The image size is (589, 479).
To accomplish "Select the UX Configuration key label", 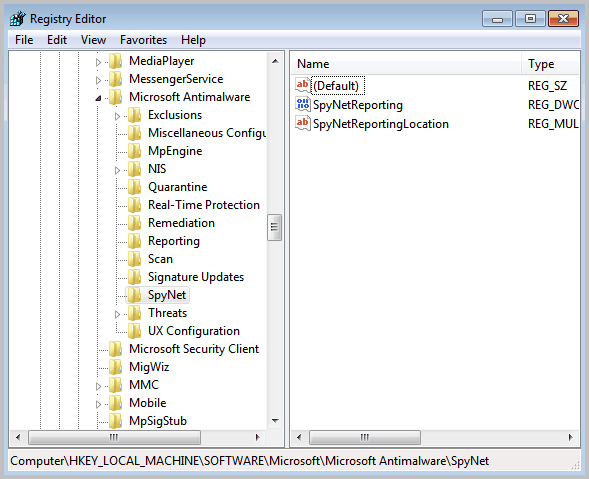I will [x=193, y=331].
